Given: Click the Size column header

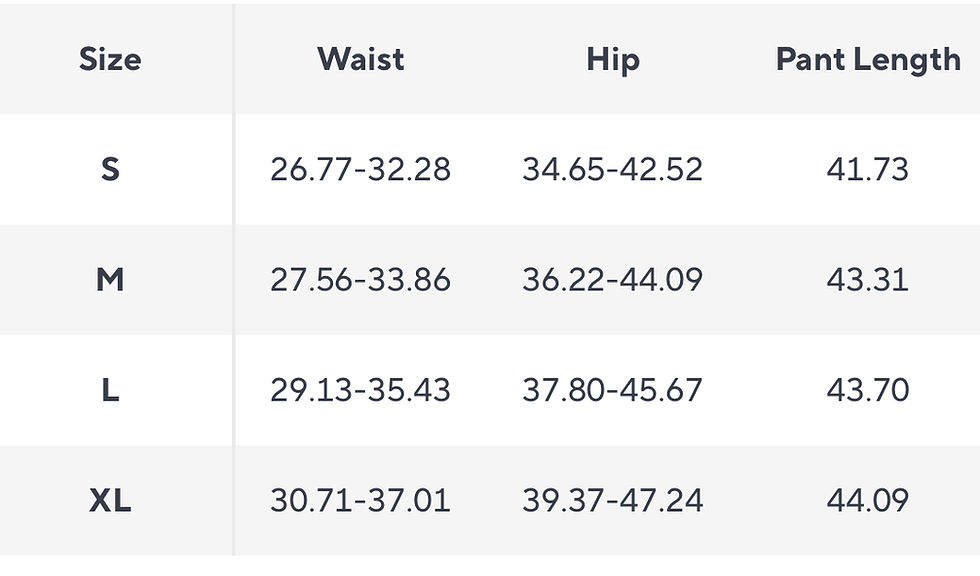Looking at the screenshot, I should coord(110,59).
